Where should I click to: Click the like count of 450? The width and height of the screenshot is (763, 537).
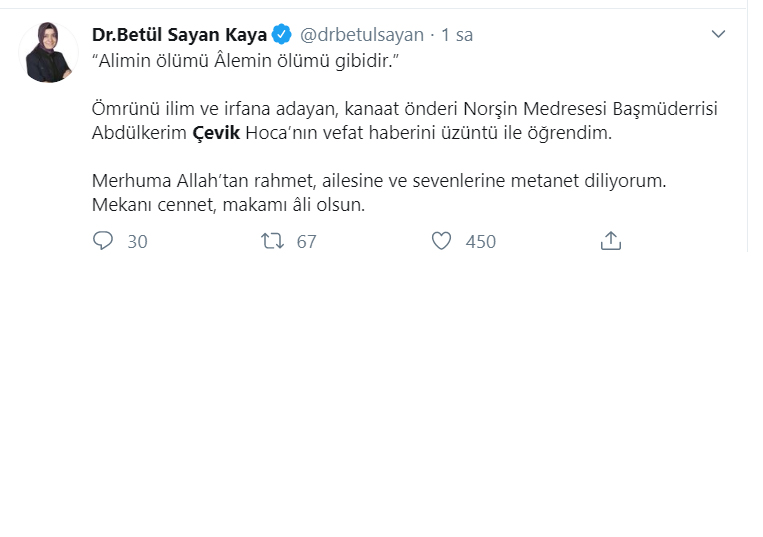click(x=481, y=241)
